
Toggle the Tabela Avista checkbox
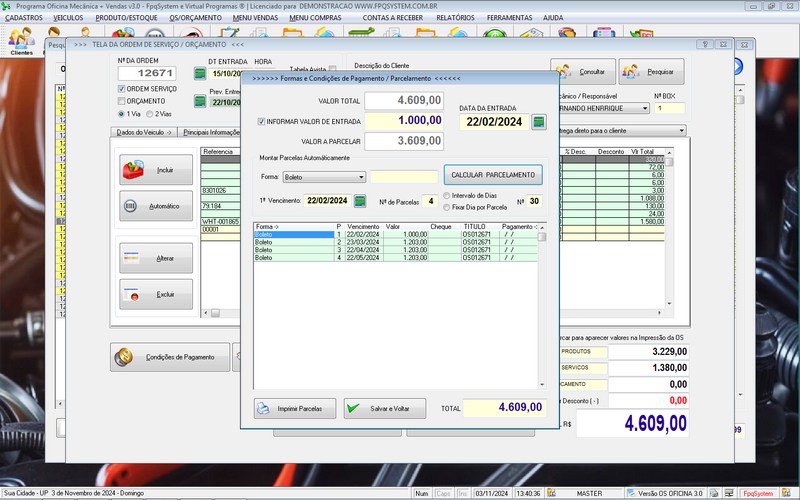(333, 68)
